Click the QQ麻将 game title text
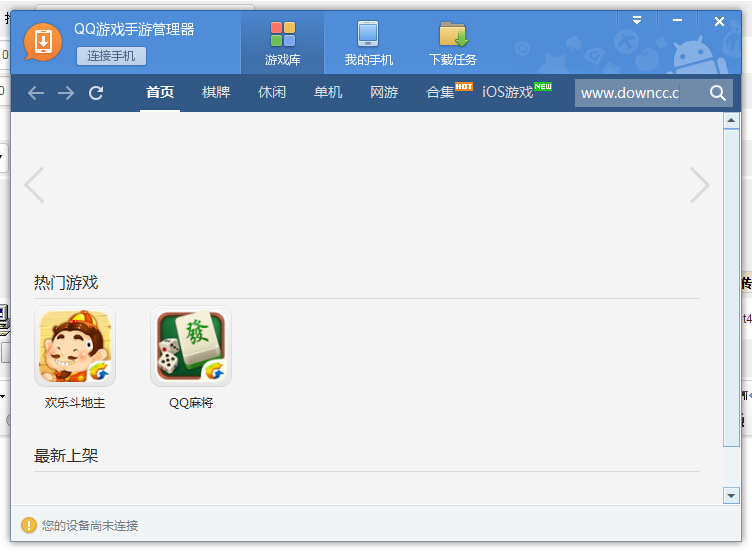This screenshot has width=752, height=552. click(x=191, y=403)
